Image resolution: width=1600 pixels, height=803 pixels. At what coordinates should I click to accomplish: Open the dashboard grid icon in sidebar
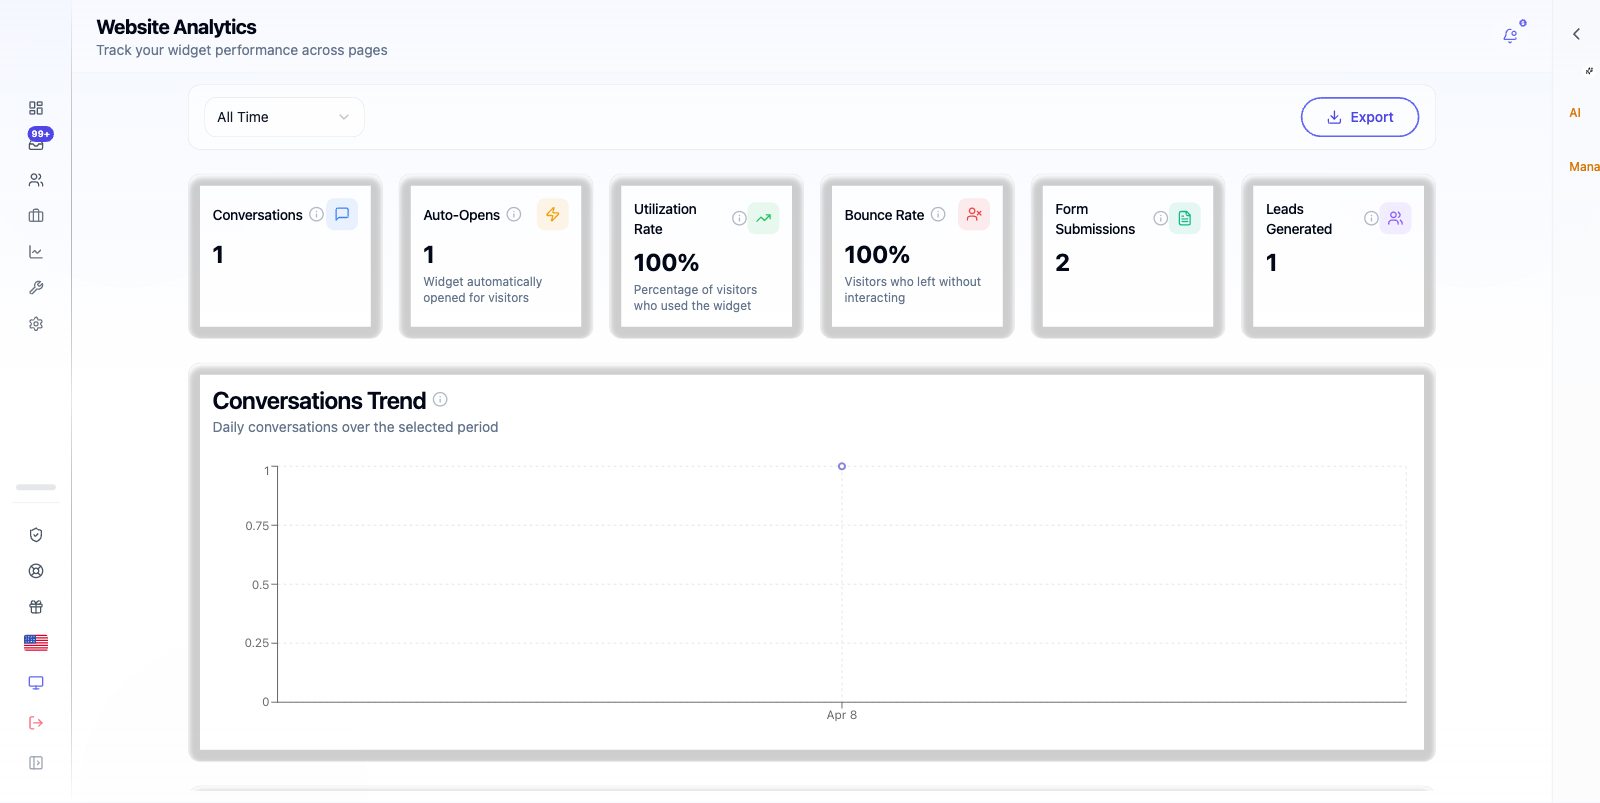pos(36,108)
